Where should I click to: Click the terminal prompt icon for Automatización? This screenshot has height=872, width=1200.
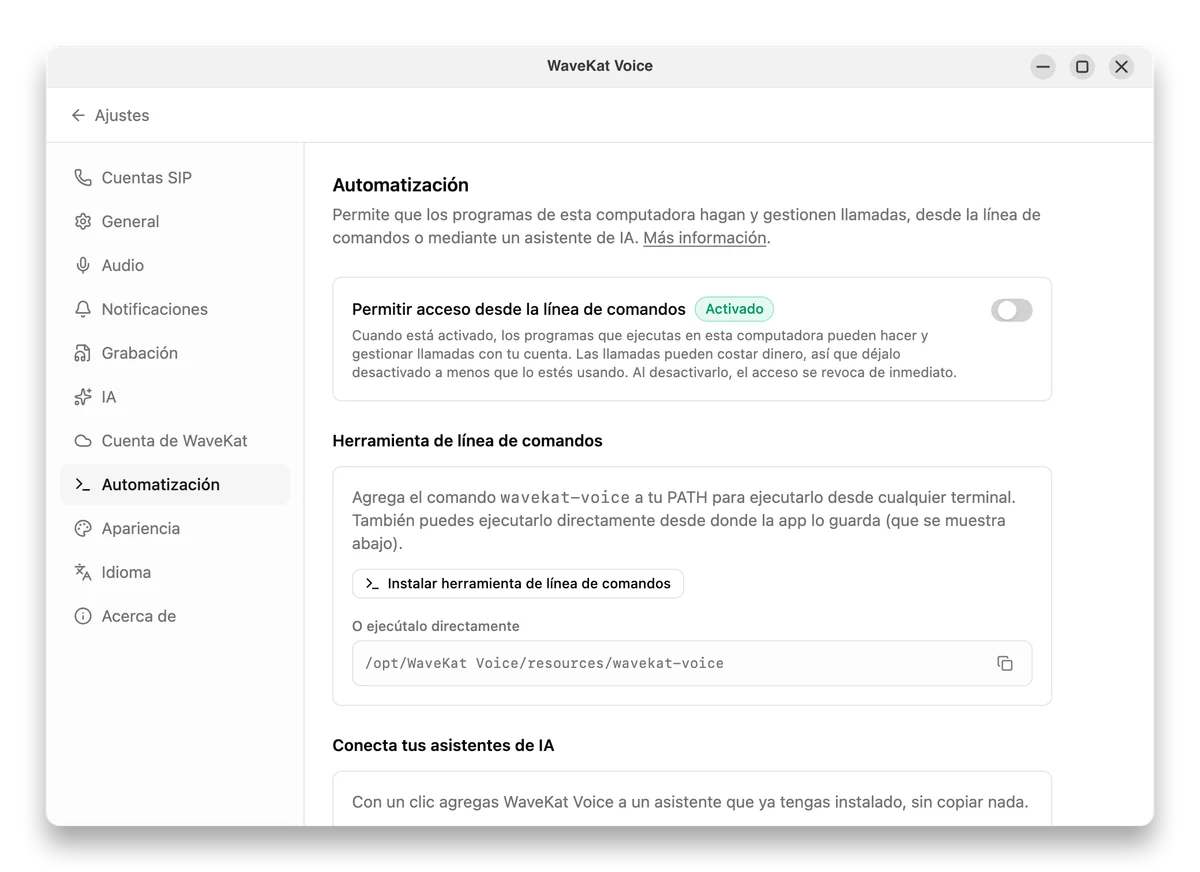83,485
